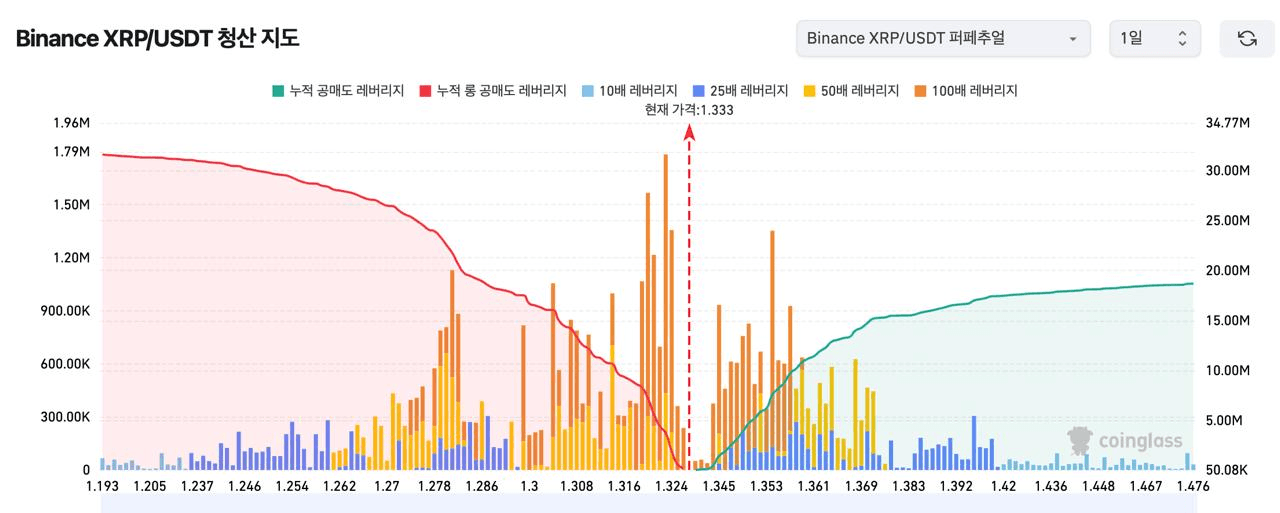This screenshot has height=513, width=1280.
Task: Click the orange 100배 레버리지 swatch
Action: coord(920,91)
